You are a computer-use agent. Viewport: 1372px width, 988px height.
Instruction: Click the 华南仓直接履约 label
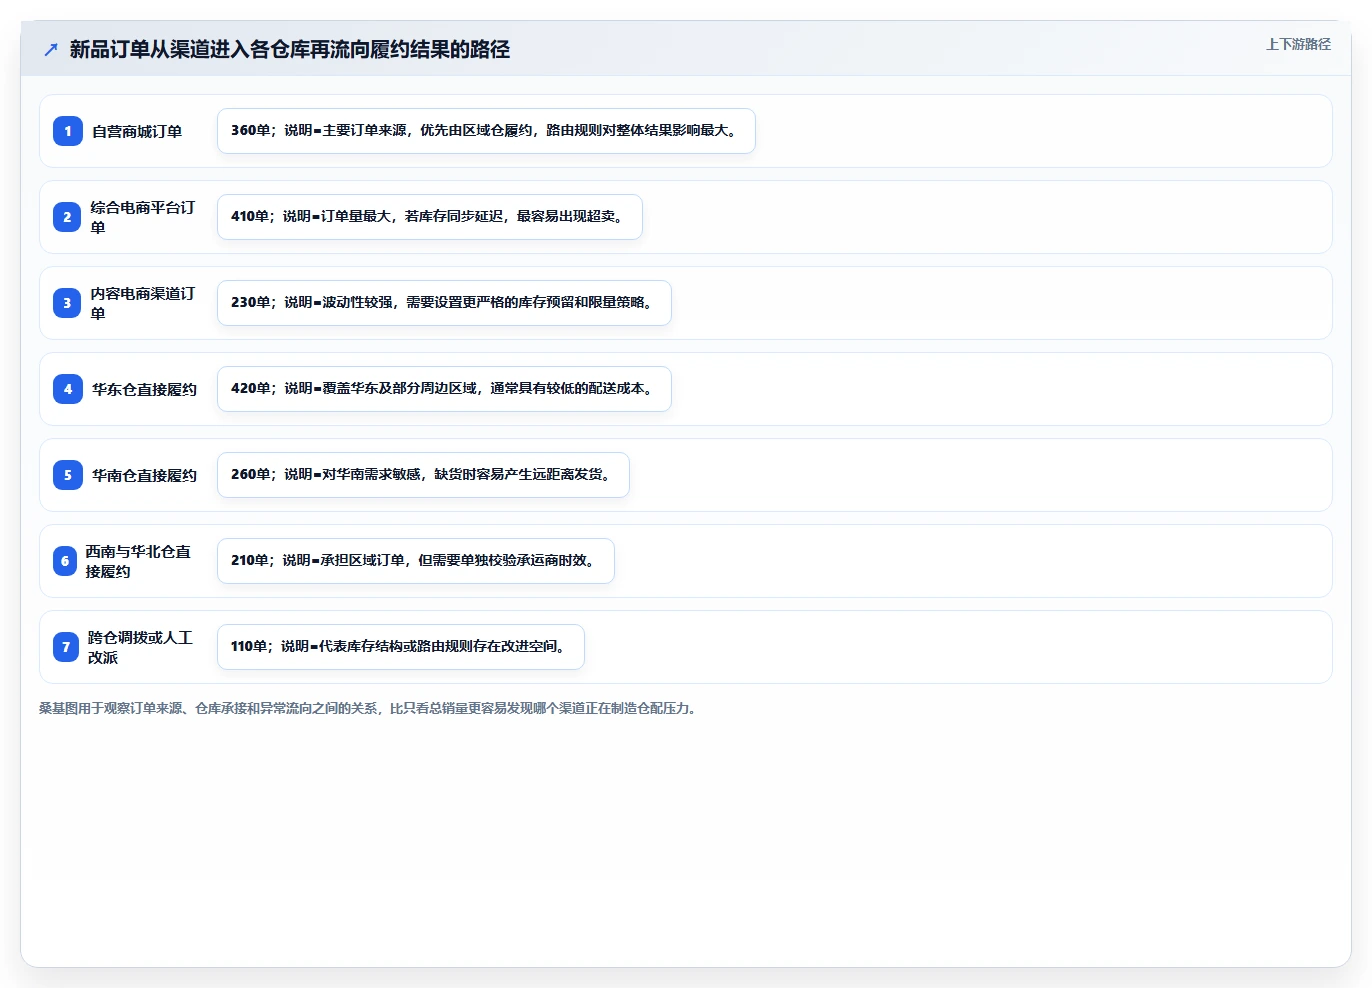tap(144, 475)
